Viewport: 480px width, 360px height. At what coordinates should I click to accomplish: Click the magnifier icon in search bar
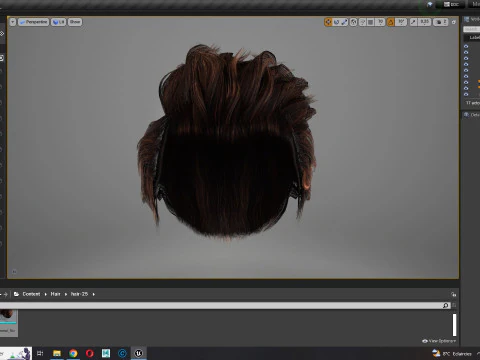click(446, 306)
